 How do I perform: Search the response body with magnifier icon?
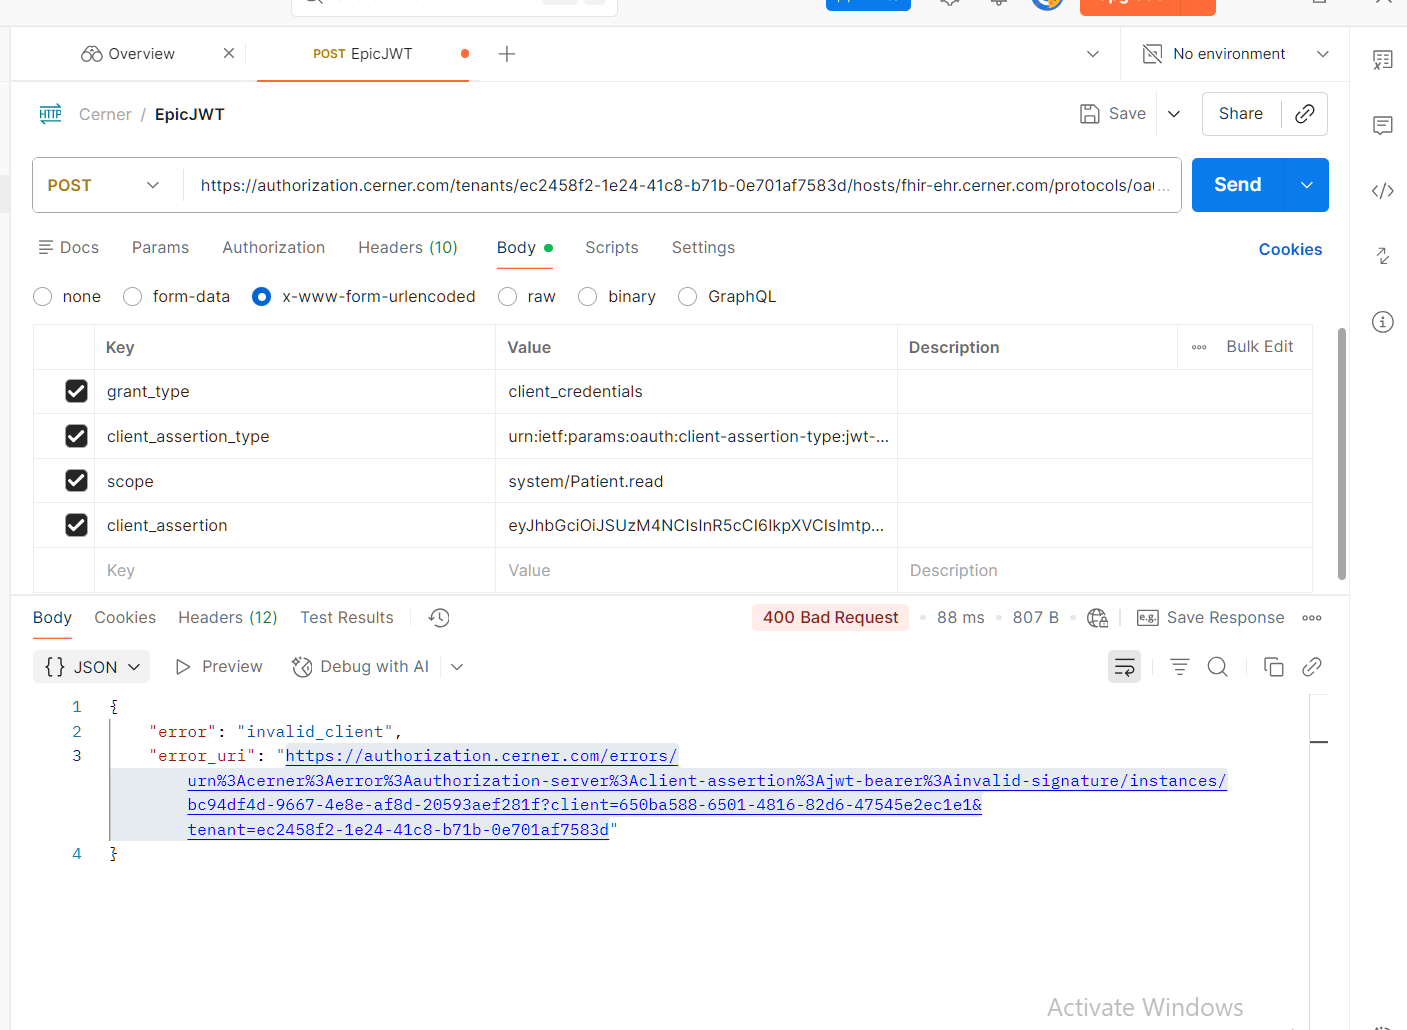1217,667
